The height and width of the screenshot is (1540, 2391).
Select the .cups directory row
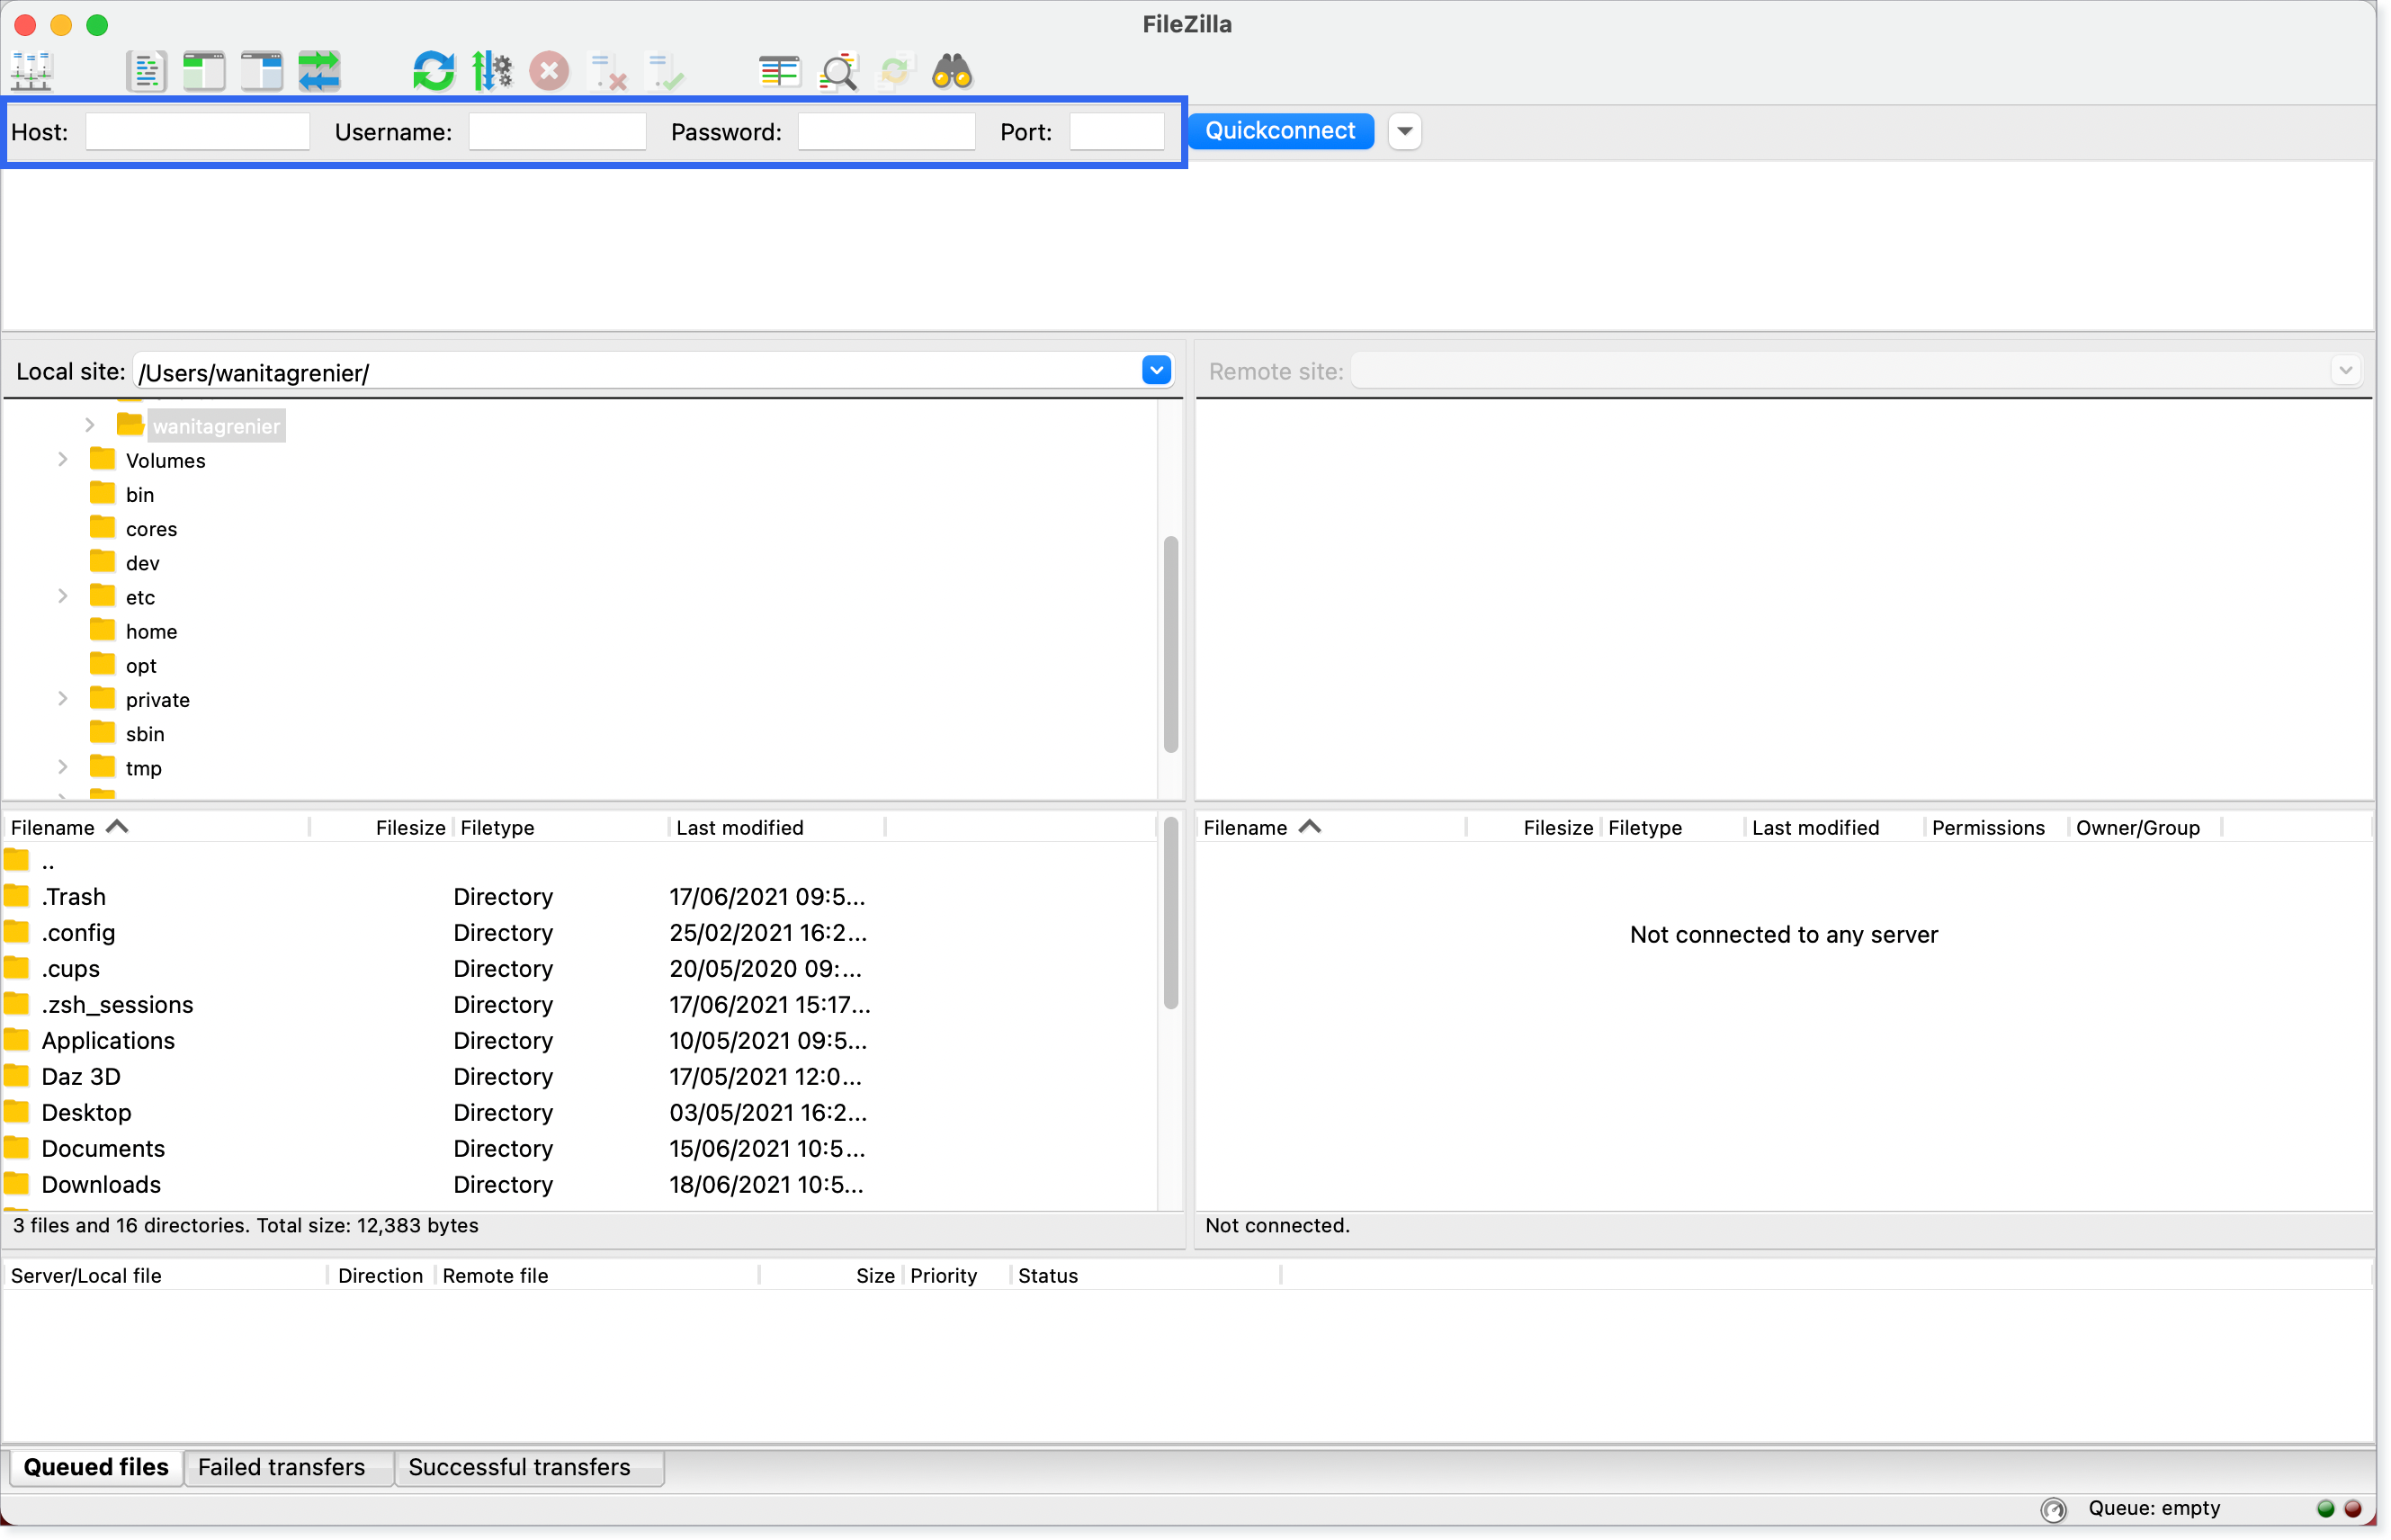click(x=579, y=969)
